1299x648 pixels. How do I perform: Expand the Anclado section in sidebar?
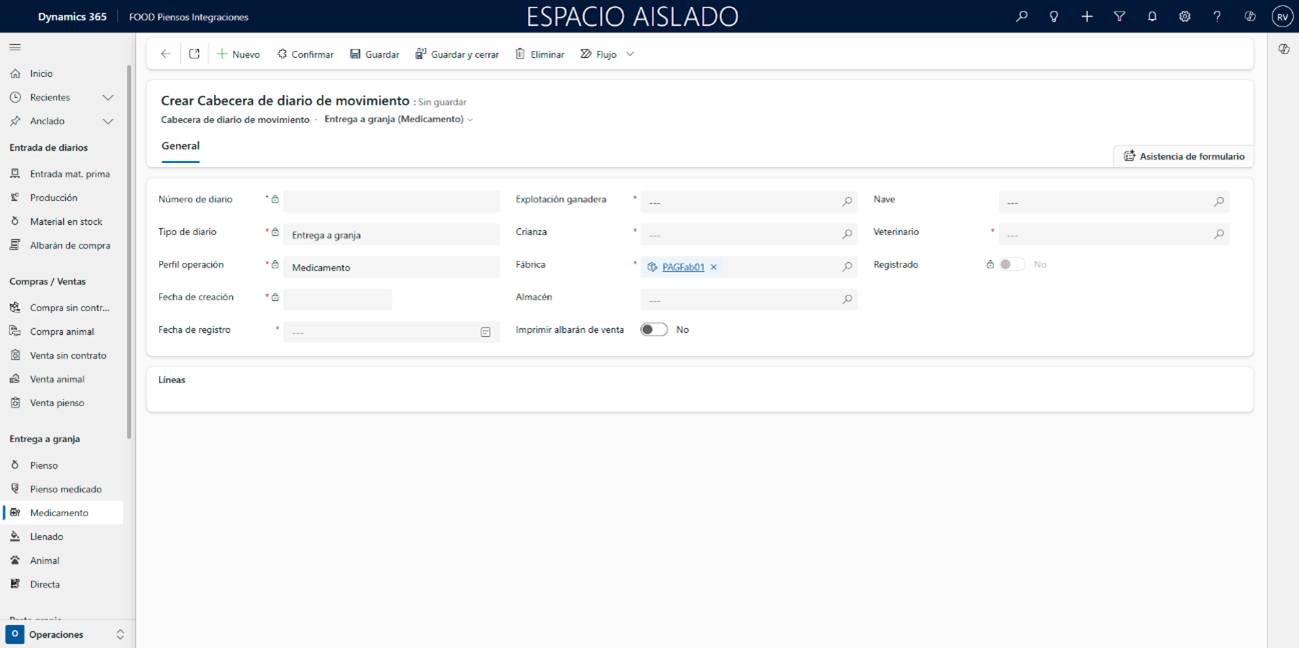click(108, 121)
